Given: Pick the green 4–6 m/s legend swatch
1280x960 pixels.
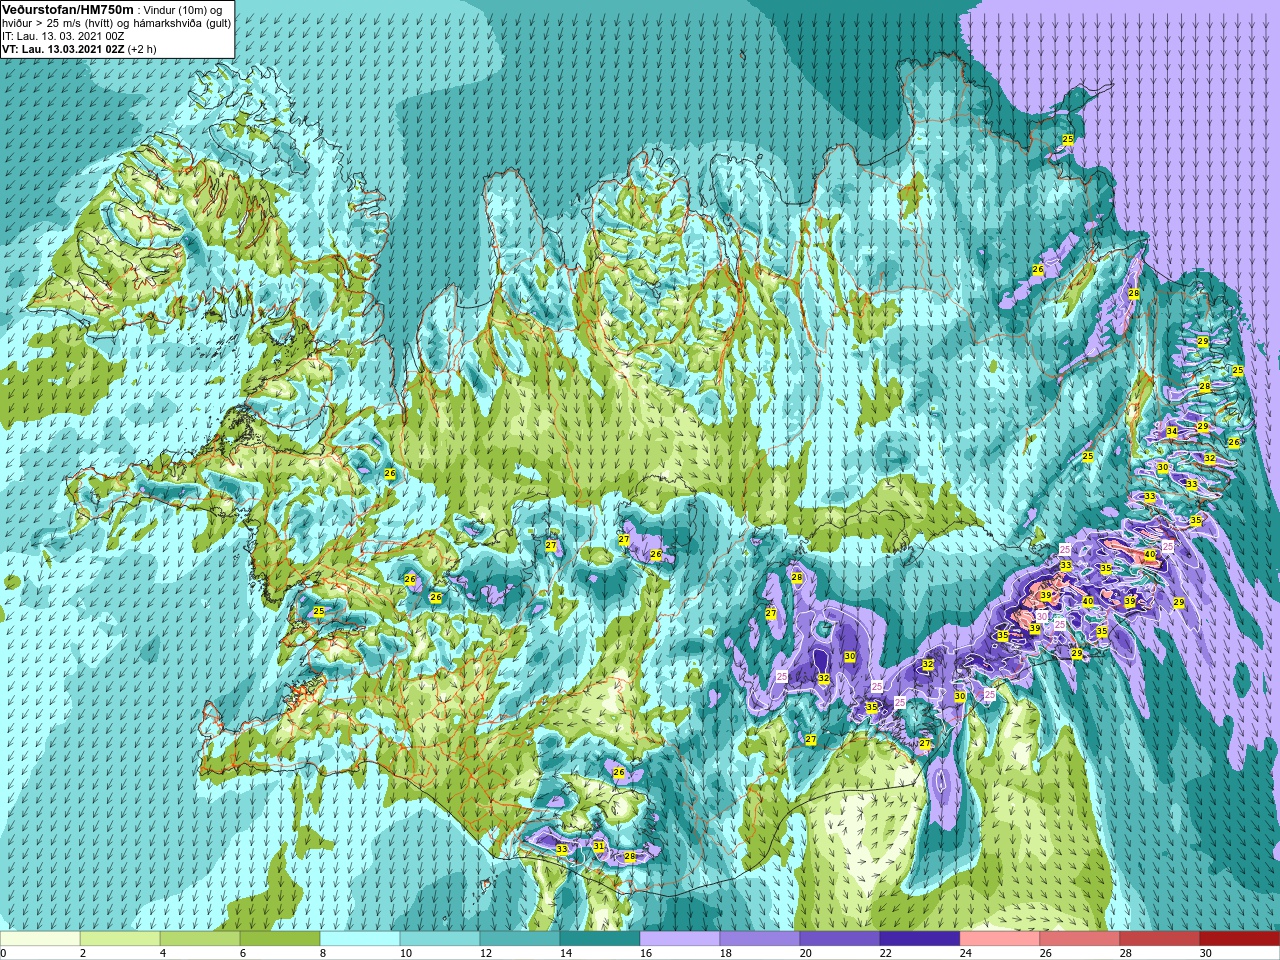Looking at the screenshot, I should point(200,939).
